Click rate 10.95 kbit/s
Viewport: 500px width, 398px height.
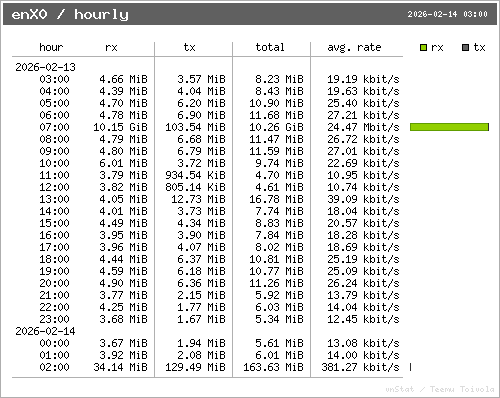[363, 175]
